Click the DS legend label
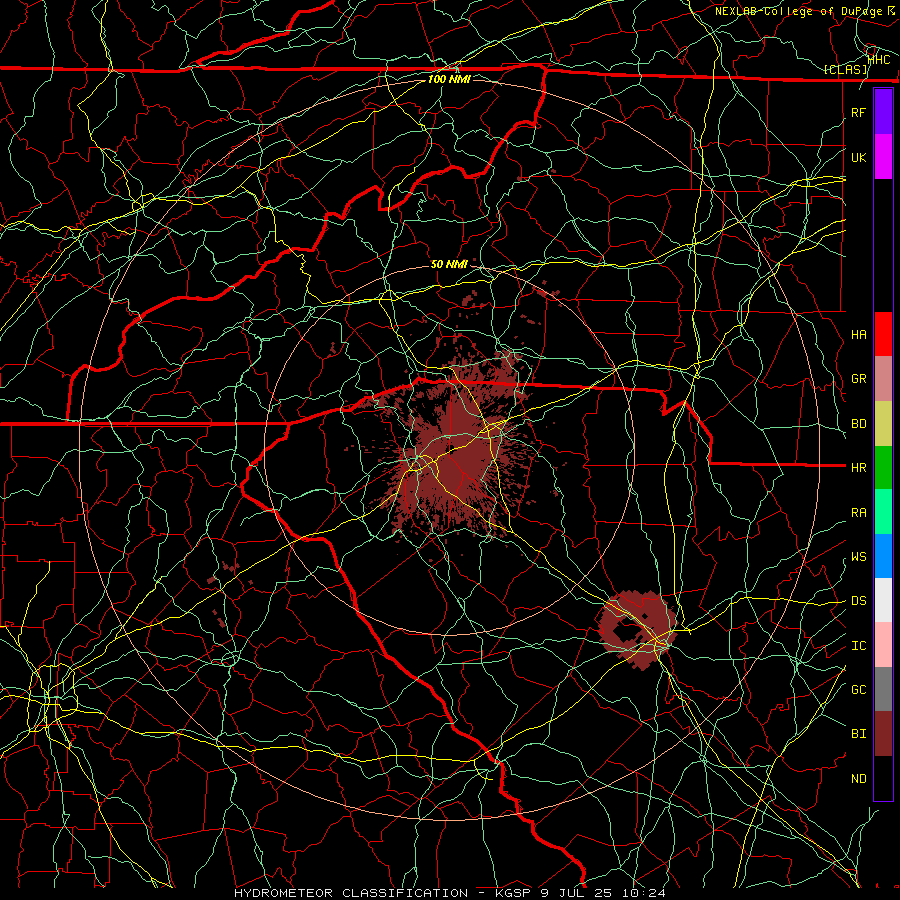The height and width of the screenshot is (900, 900). coord(858,601)
